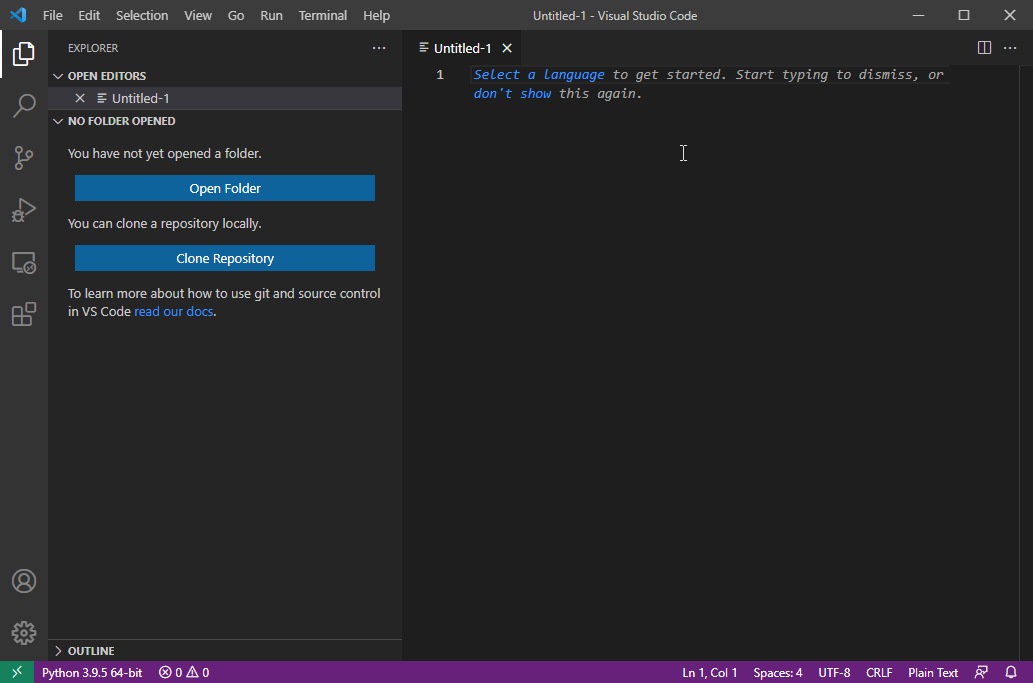
Task: Expand the Outline section
Action: pos(90,651)
